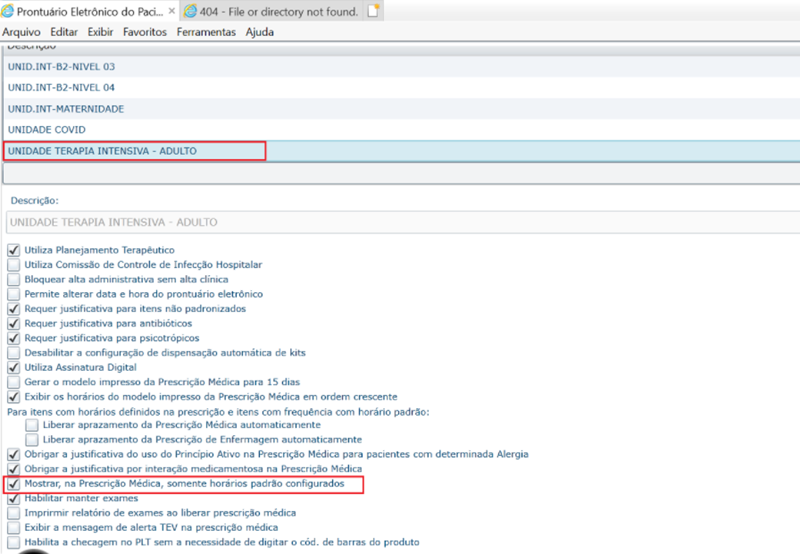Open the Exibir menu

point(101,32)
